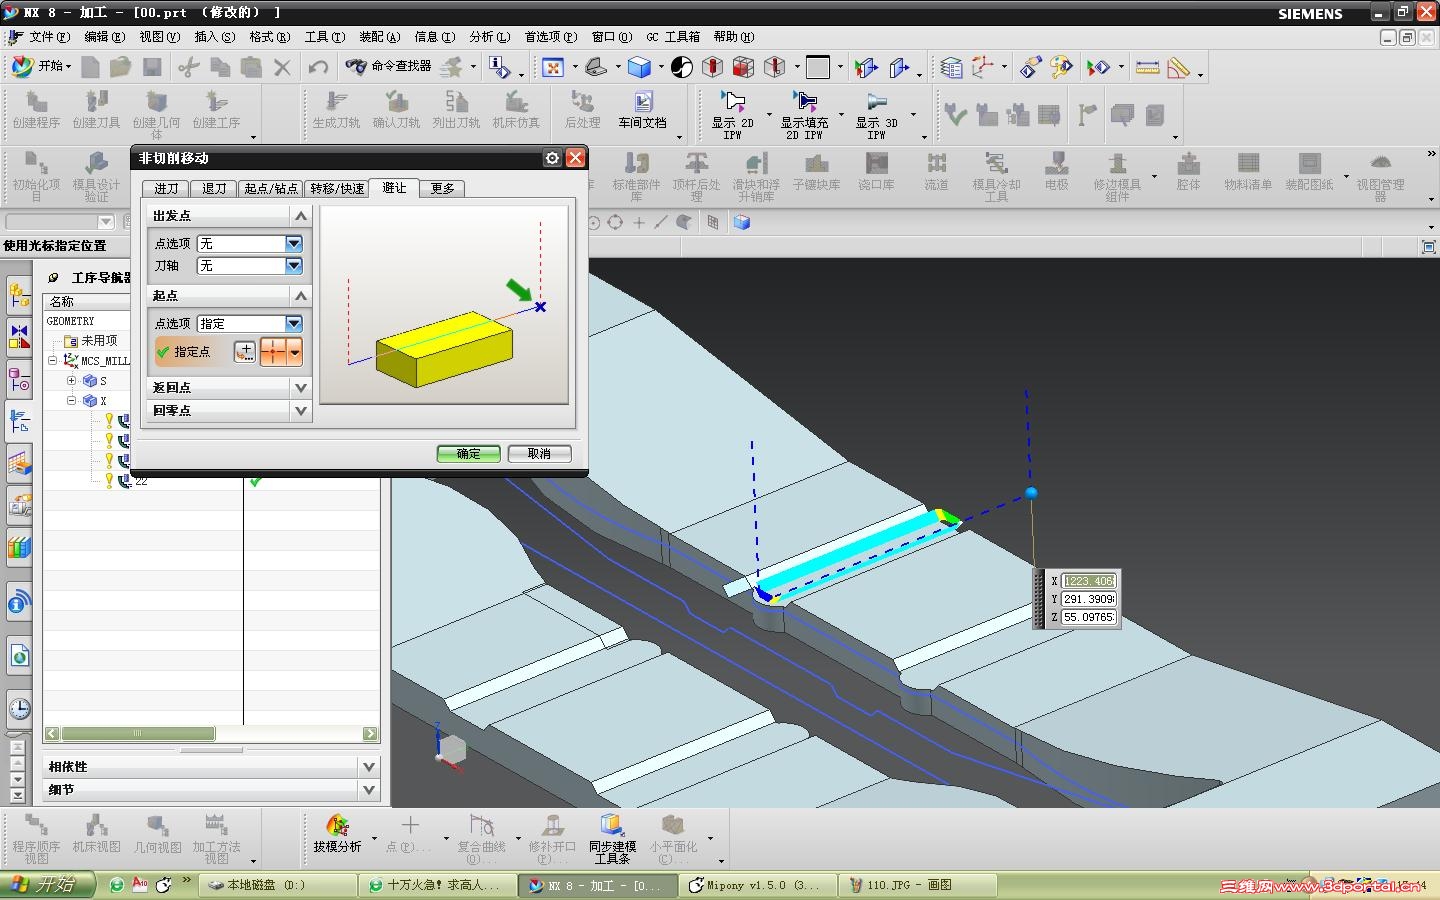Image resolution: width=1440 pixels, height=900 pixels.
Task: Click the 拔模分析 draft analysis icon
Action: [x=337, y=833]
